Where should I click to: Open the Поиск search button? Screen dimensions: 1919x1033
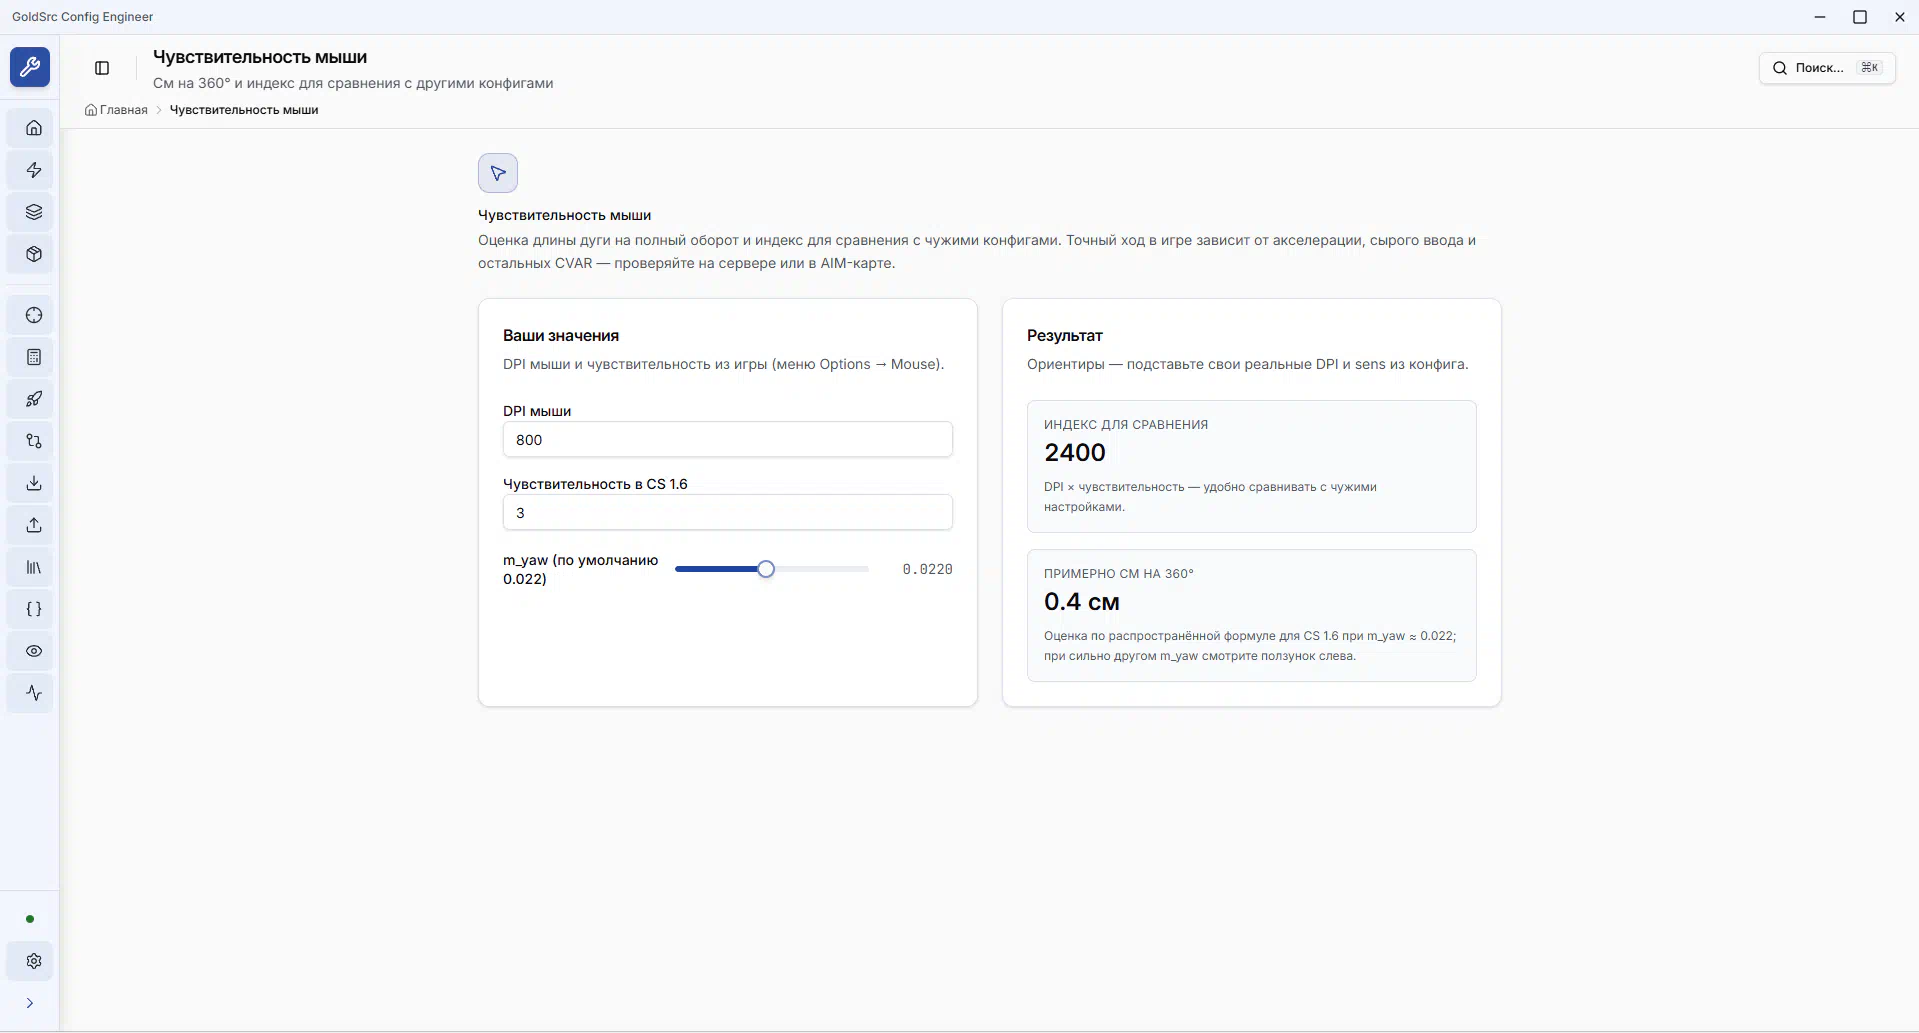click(x=1827, y=68)
